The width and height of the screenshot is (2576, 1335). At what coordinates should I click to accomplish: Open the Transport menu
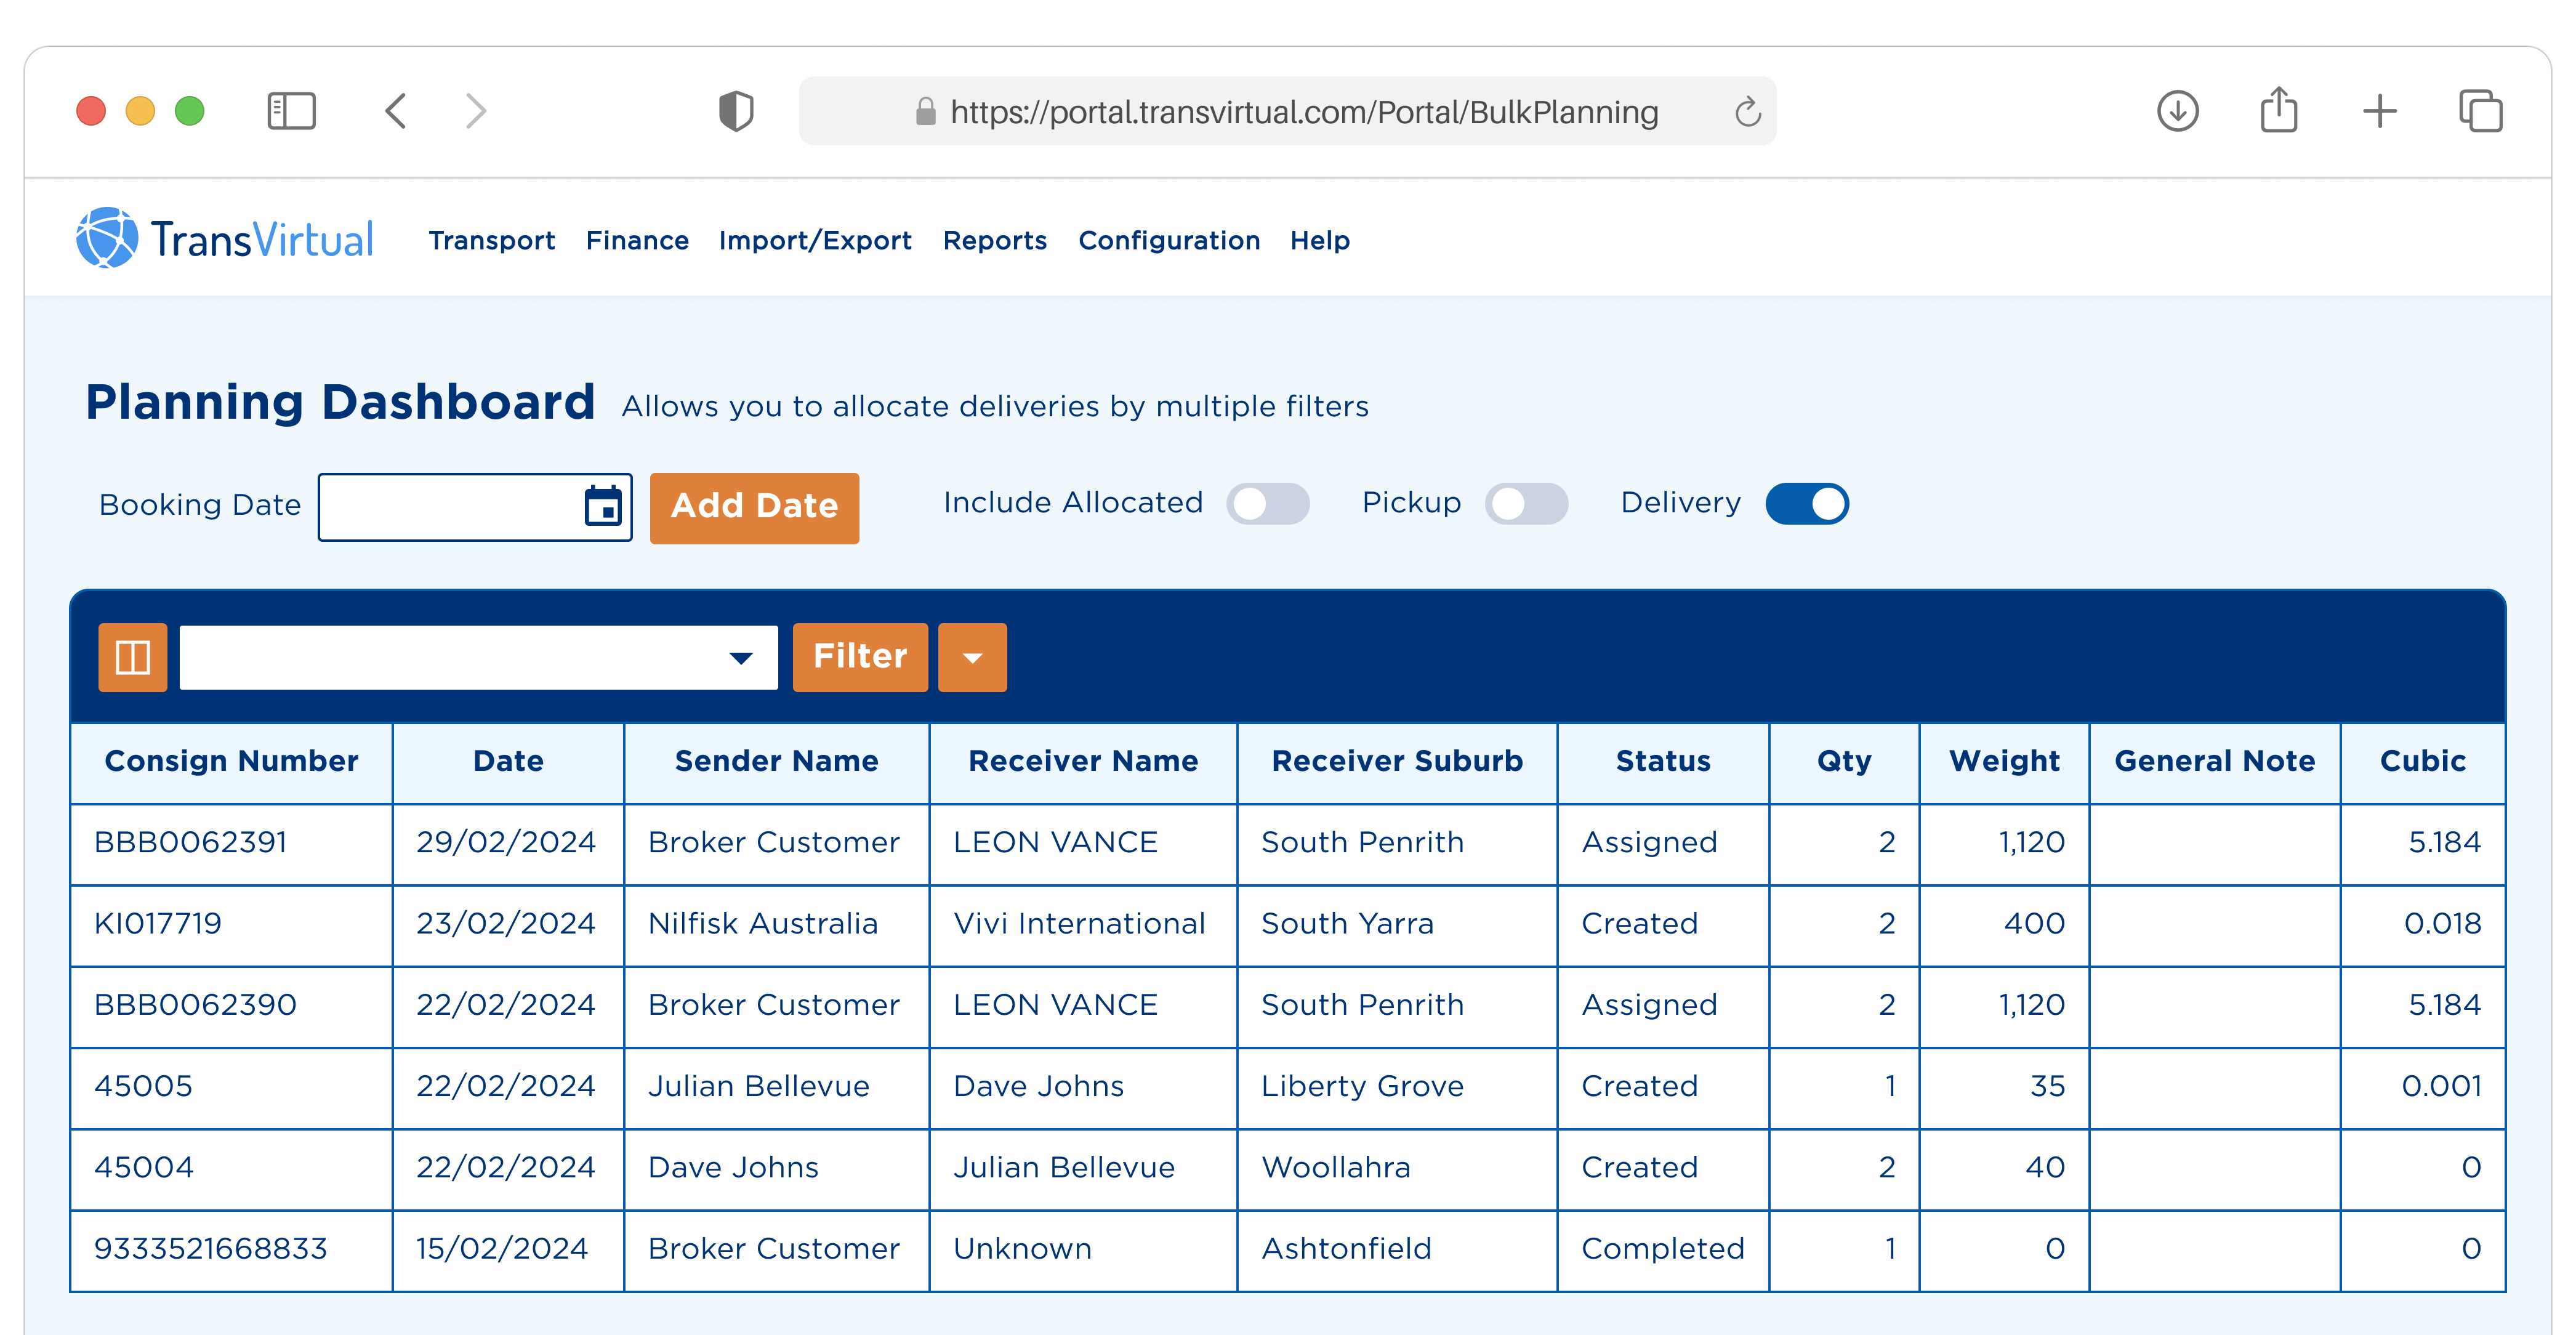pos(491,240)
